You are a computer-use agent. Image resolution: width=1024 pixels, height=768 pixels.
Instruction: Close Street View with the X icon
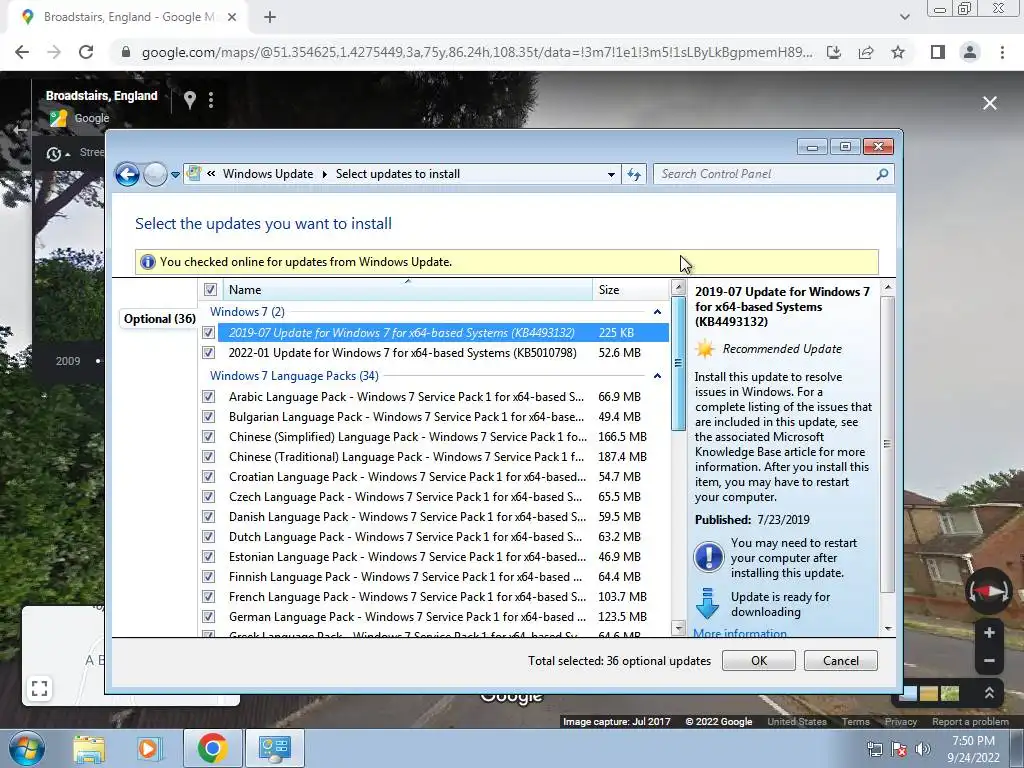pos(989,103)
